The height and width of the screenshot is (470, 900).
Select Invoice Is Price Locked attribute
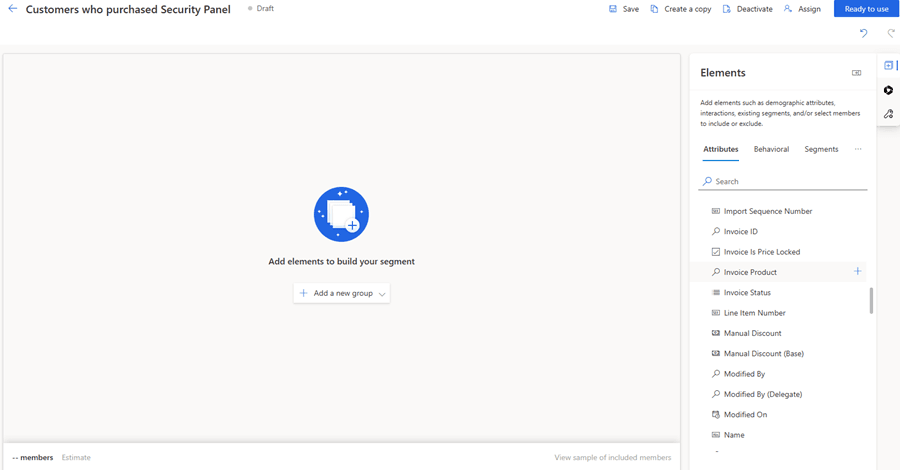coord(761,252)
